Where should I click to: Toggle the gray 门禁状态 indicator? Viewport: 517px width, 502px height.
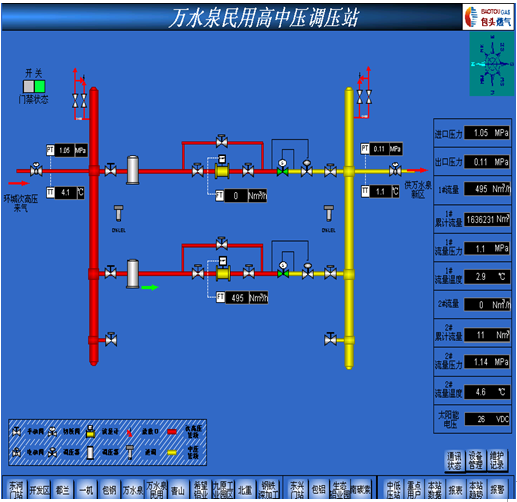(x=29, y=87)
